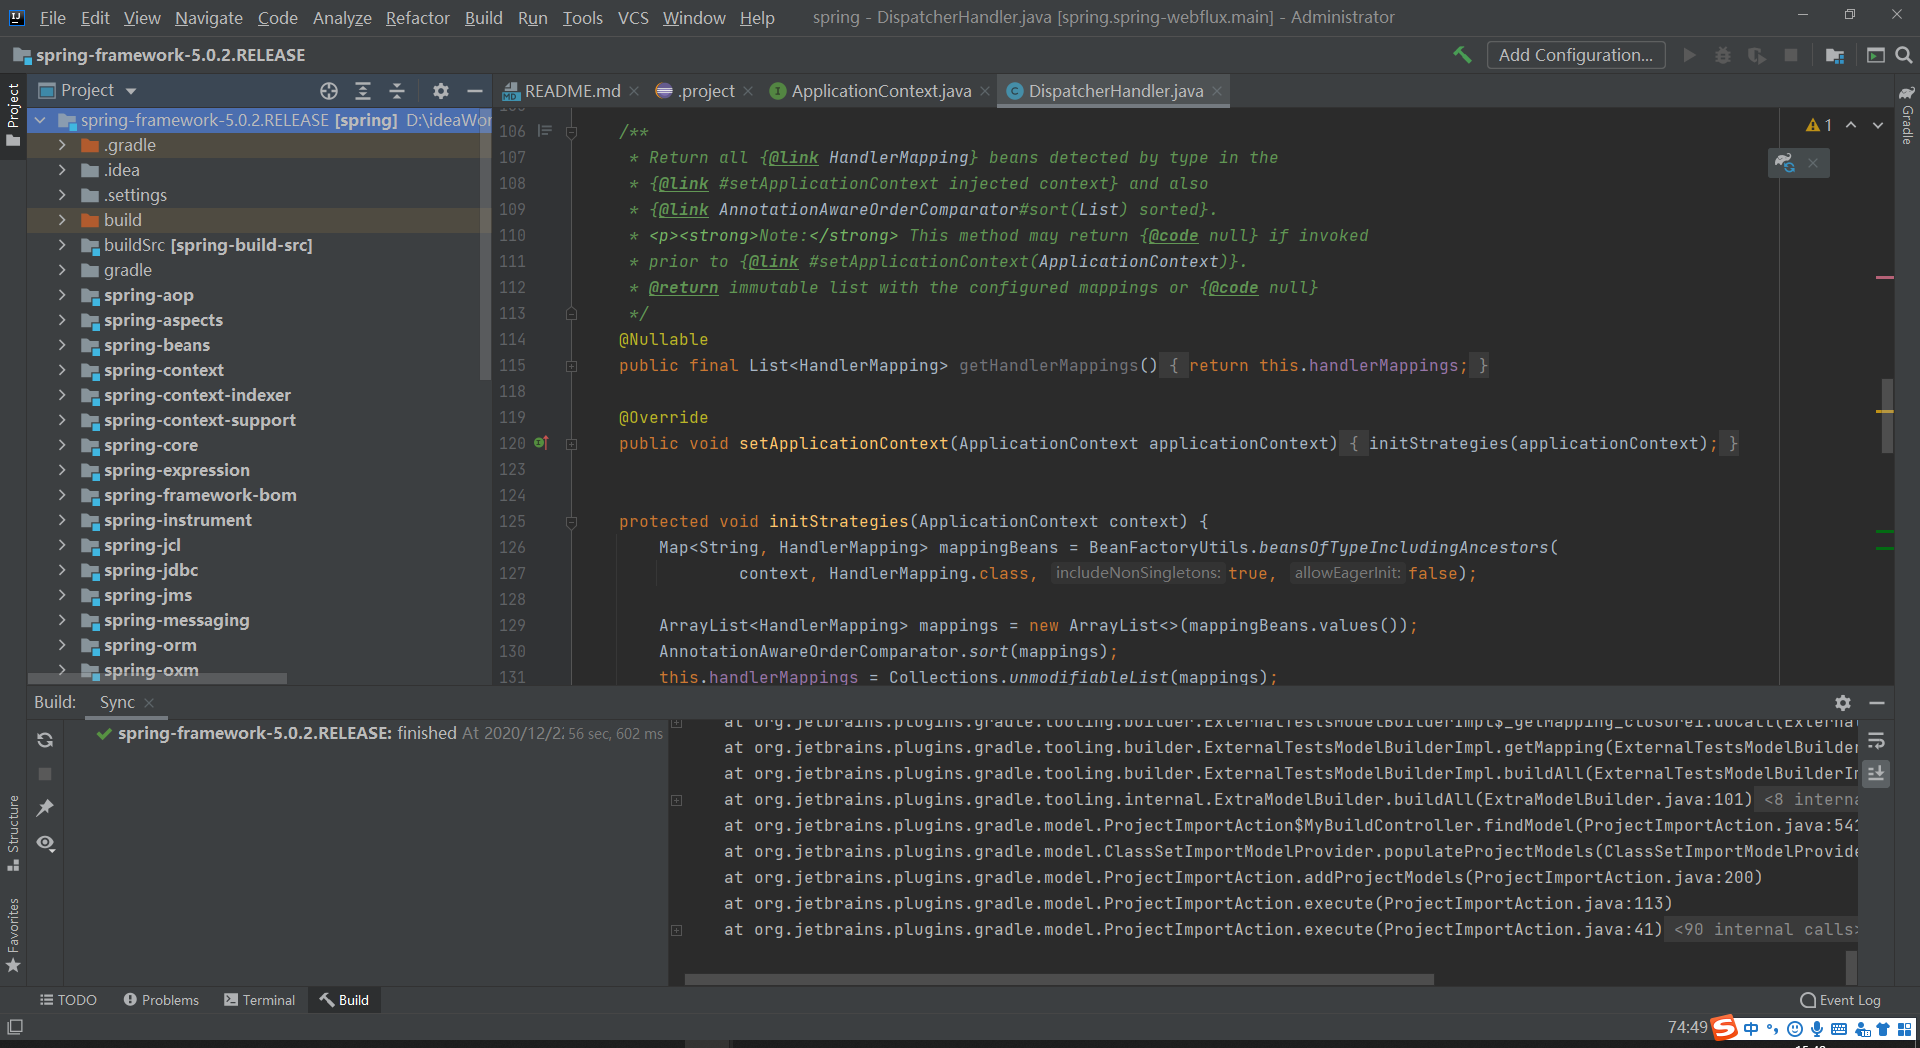This screenshot has height=1048, width=1920.
Task: Switch to the ApplicationContext.java editor tab
Action: click(880, 90)
